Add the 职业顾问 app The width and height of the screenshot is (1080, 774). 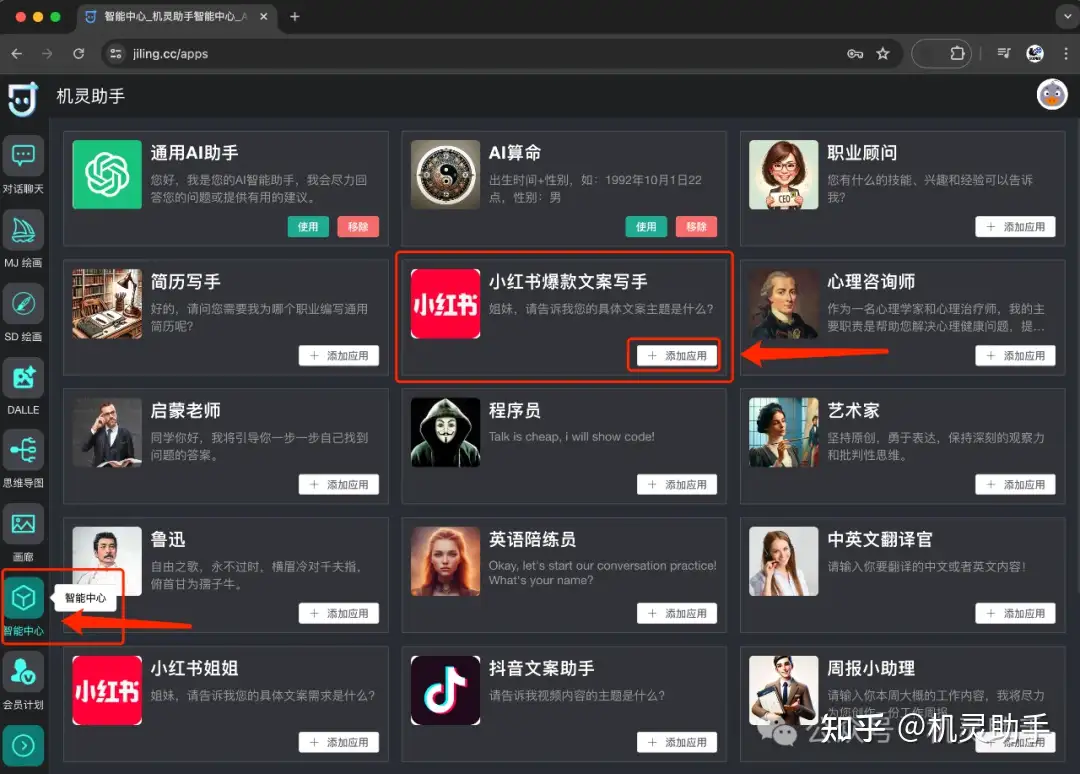point(1015,227)
